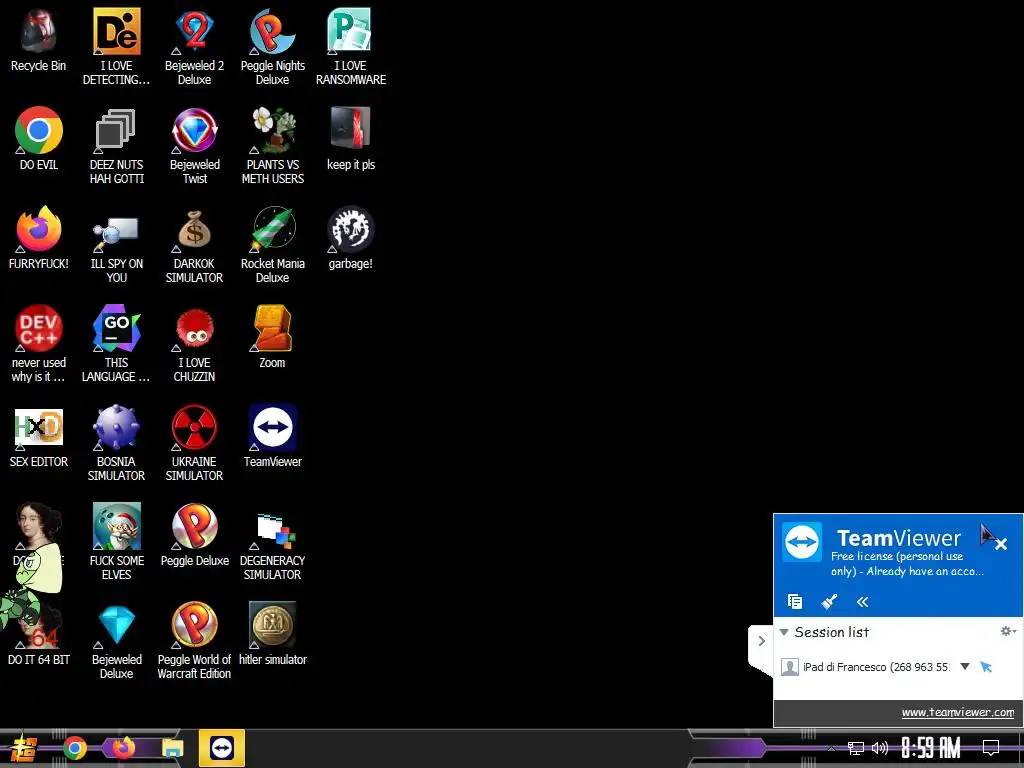Open File Explorer from the taskbar
This screenshot has width=1024, height=768.
click(172, 748)
